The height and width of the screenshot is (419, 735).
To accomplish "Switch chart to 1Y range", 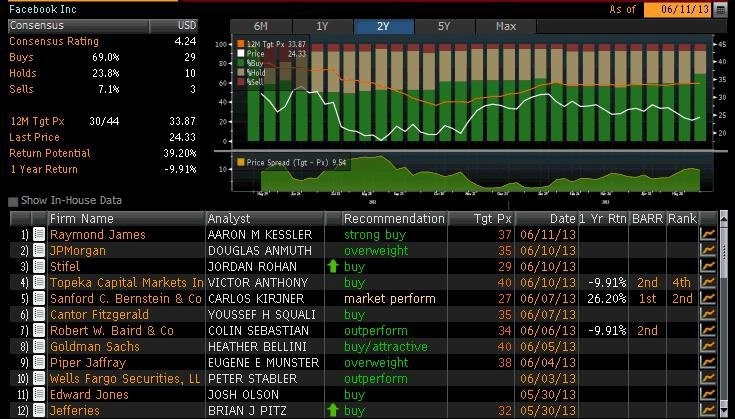I will (322, 26).
